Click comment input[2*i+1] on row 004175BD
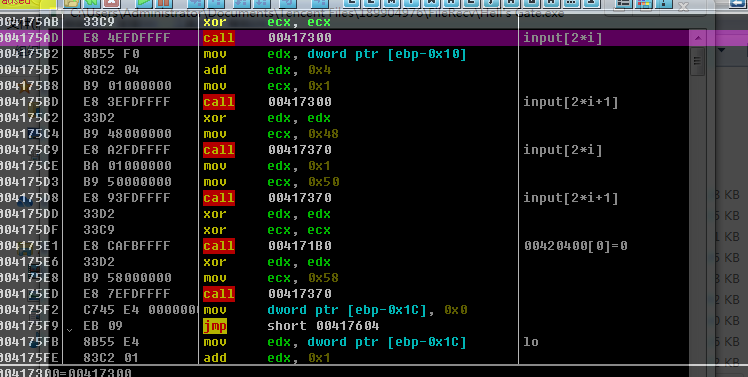This screenshot has height=377, width=748. (571, 102)
